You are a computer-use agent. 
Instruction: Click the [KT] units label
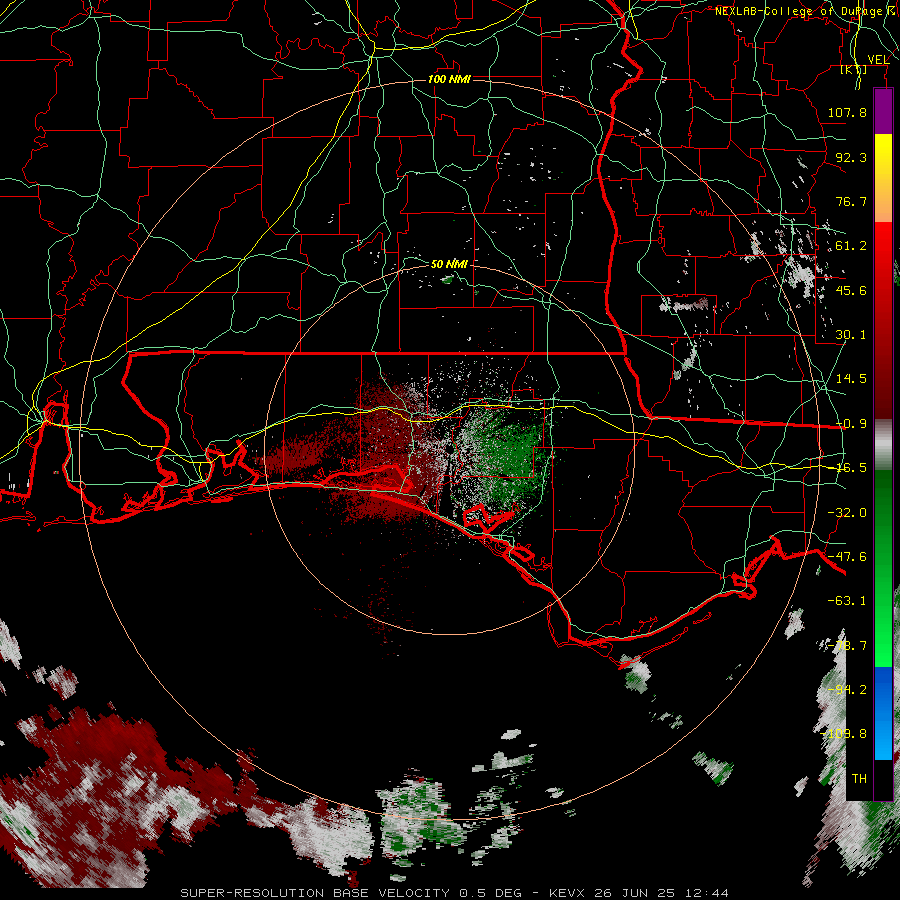(854, 70)
